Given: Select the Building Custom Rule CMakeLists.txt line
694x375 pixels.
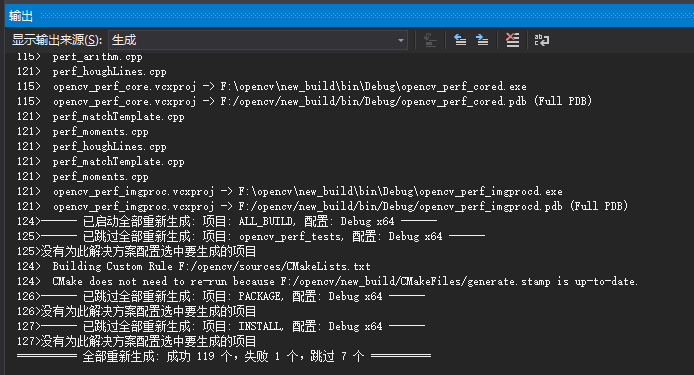Looking at the screenshot, I should (194, 267).
